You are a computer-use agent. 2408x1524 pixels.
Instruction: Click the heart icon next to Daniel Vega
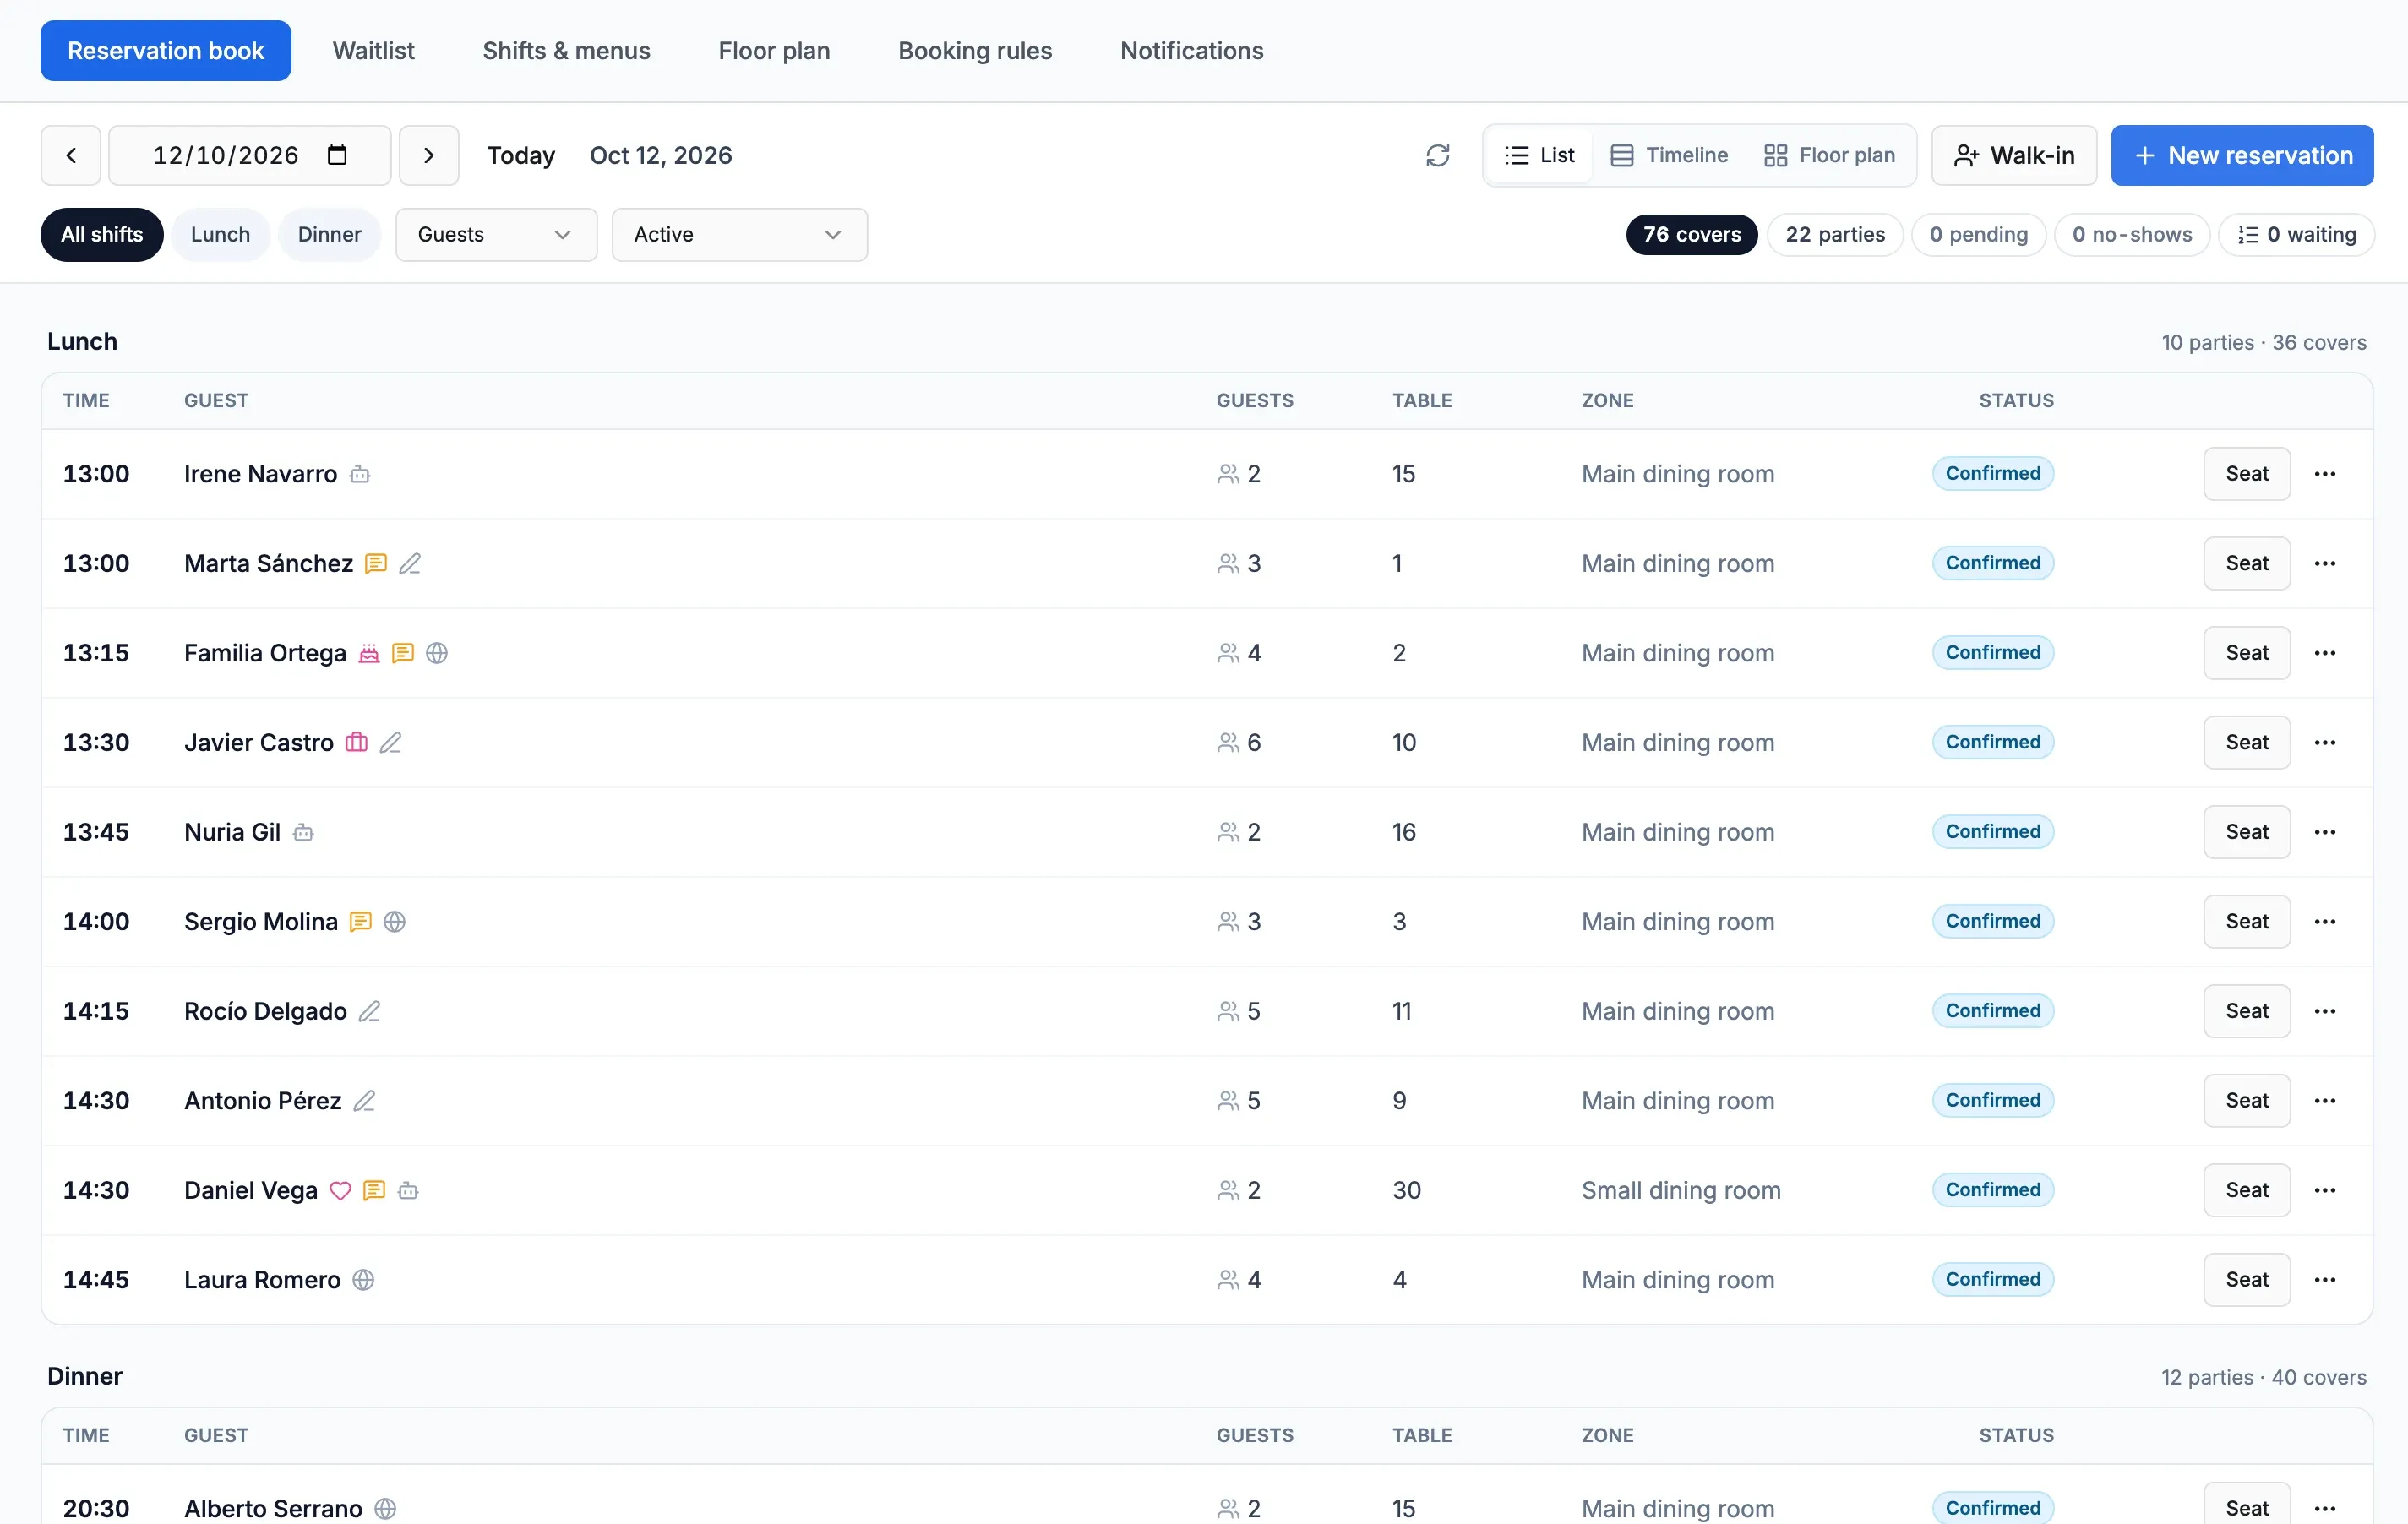340,1190
